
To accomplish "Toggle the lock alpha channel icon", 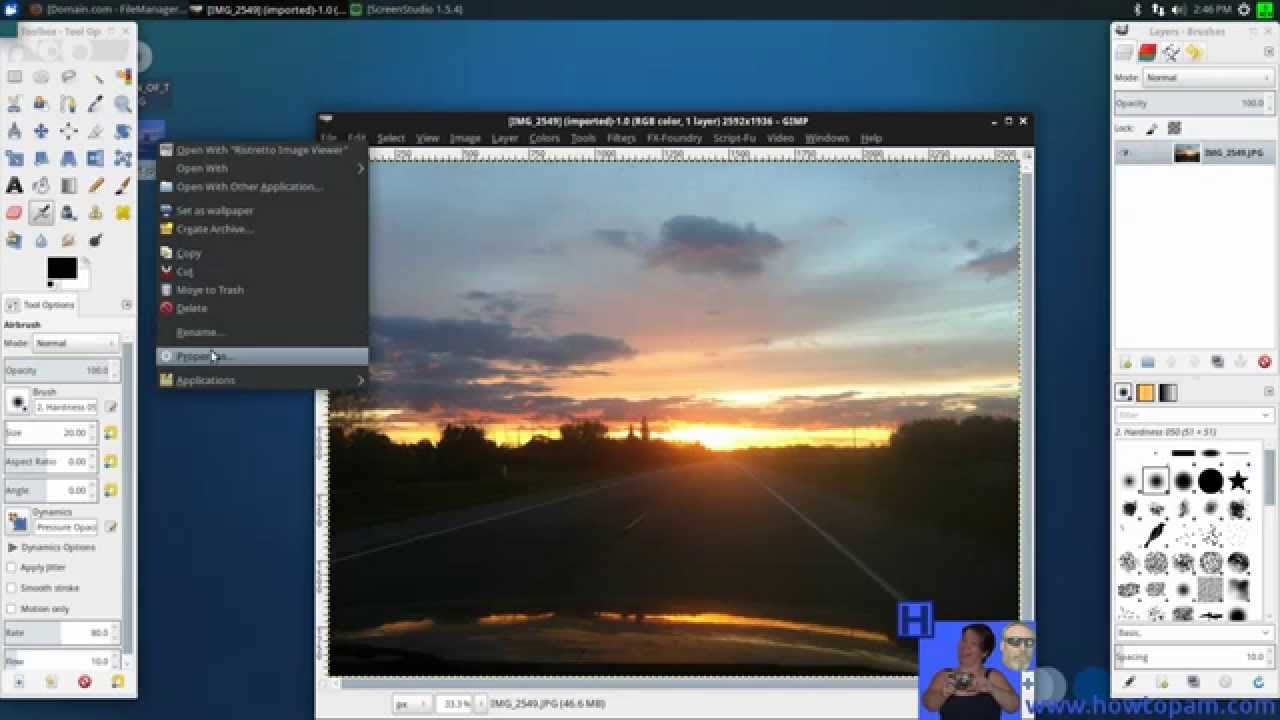I will (x=1174, y=128).
